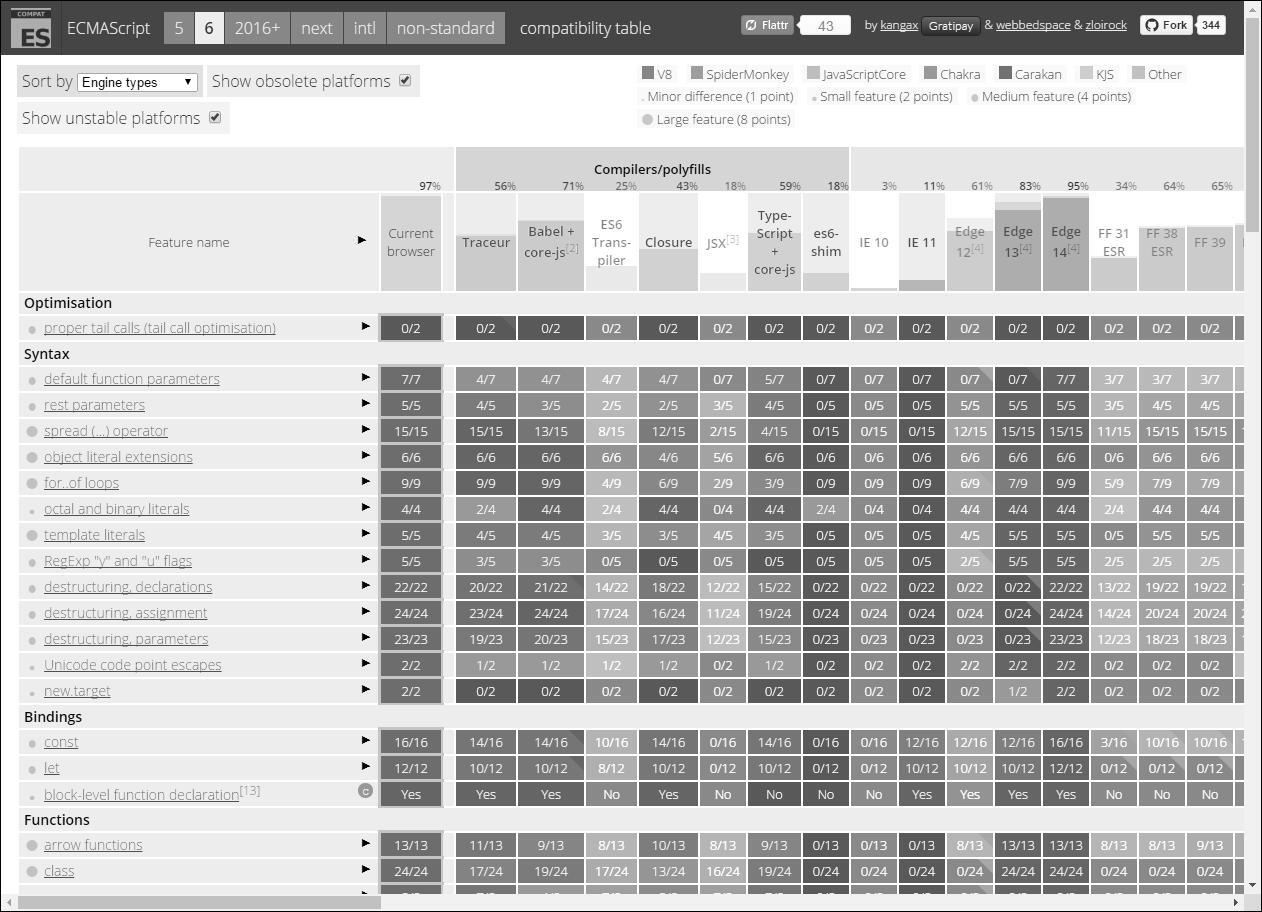This screenshot has height=912, width=1262.
Task: Expand spread operator row arrow
Action: point(366,429)
